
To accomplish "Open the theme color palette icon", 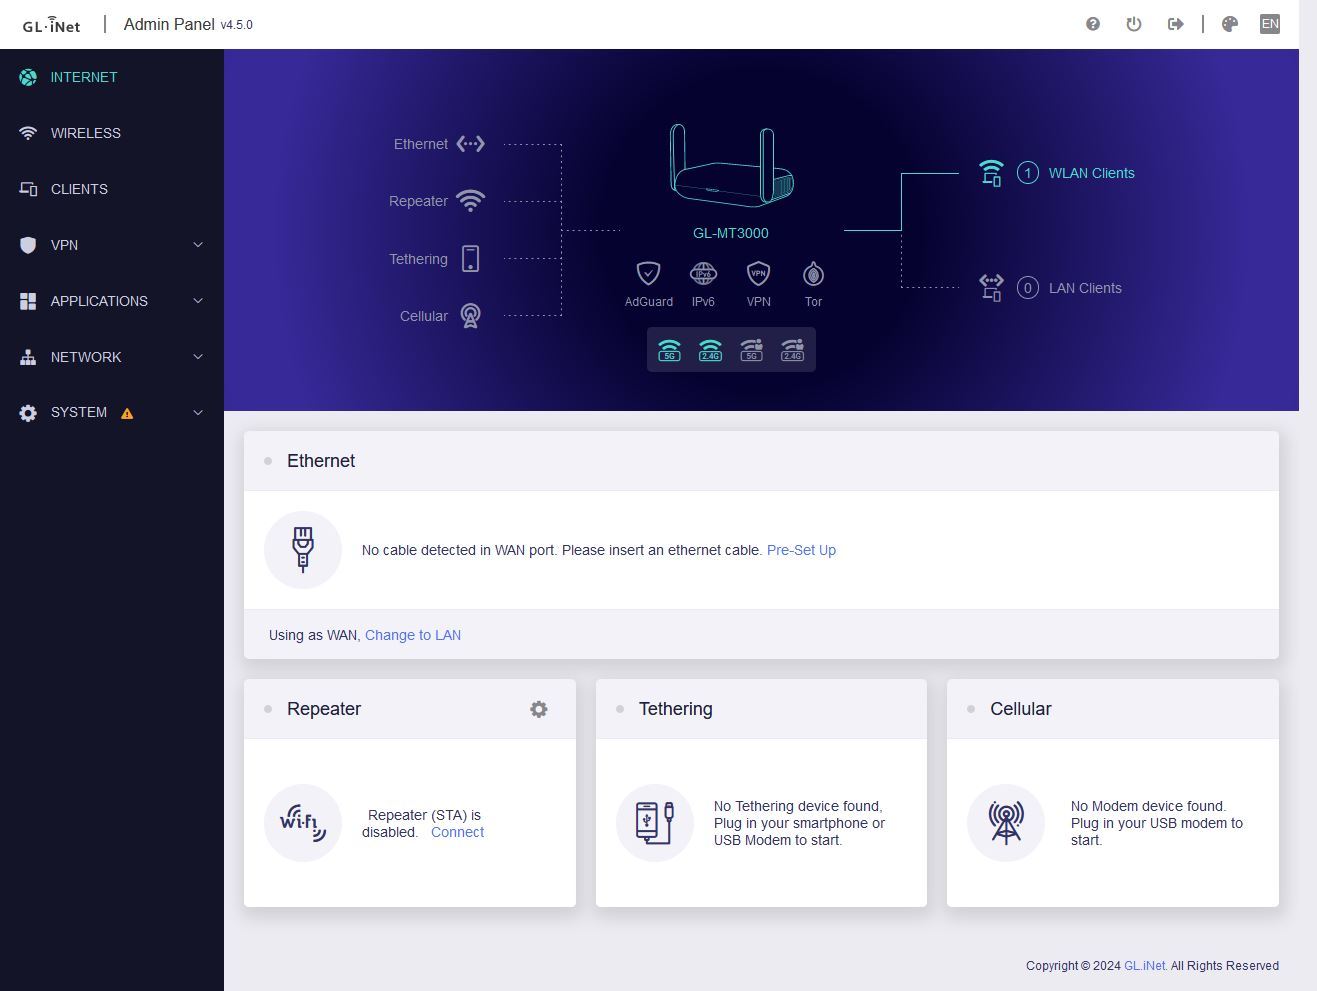I will click(x=1230, y=24).
